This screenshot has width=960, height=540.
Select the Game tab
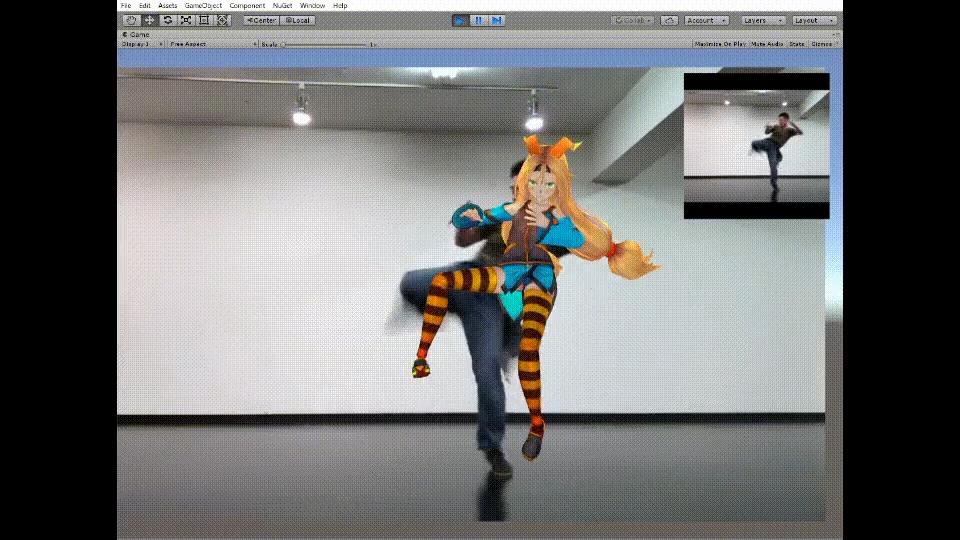tap(136, 34)
